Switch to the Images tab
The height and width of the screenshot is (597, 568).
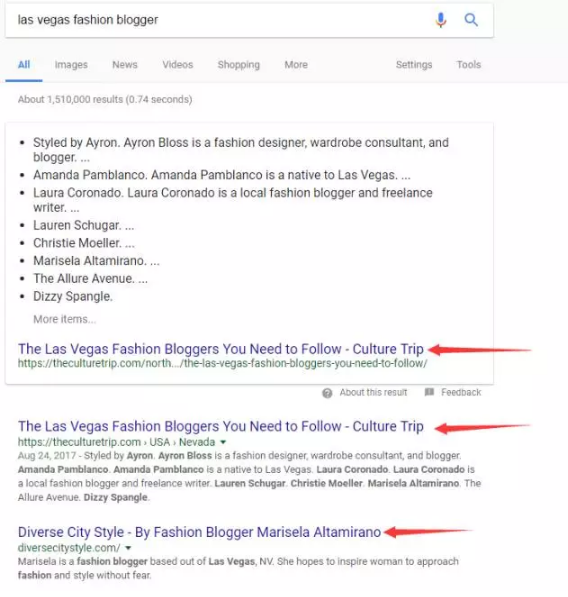tap(71, 65)
